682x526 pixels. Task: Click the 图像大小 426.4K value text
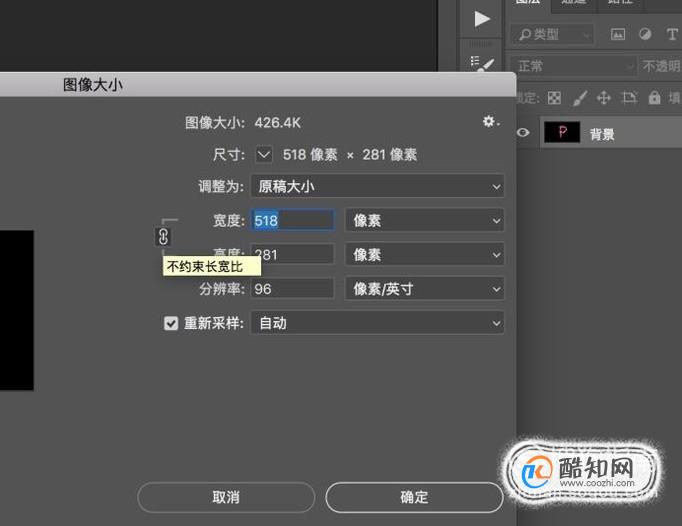point(277,123)
